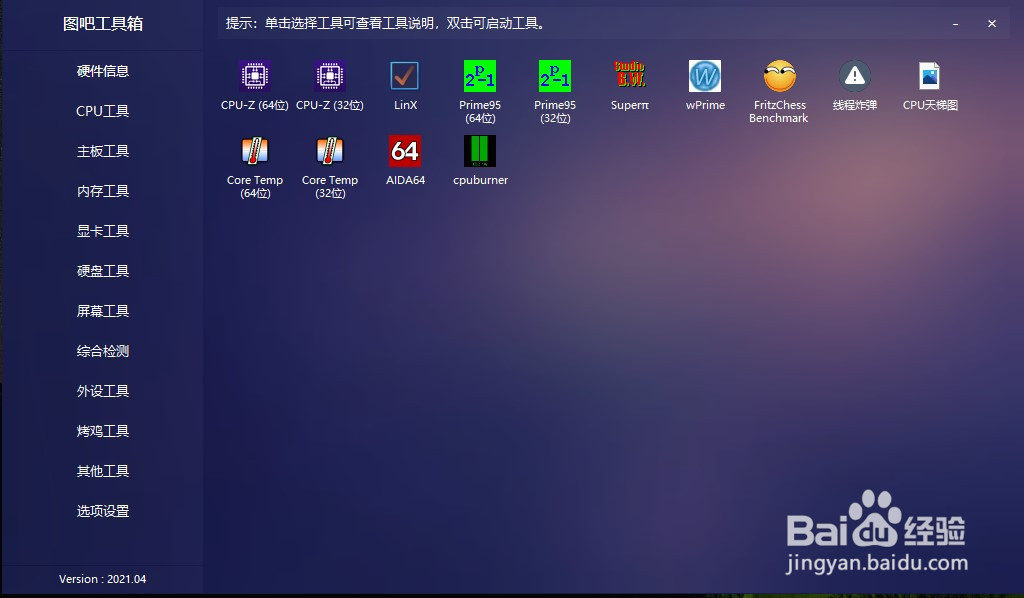Click the AIDA64 icon

(x=405, y=151)
